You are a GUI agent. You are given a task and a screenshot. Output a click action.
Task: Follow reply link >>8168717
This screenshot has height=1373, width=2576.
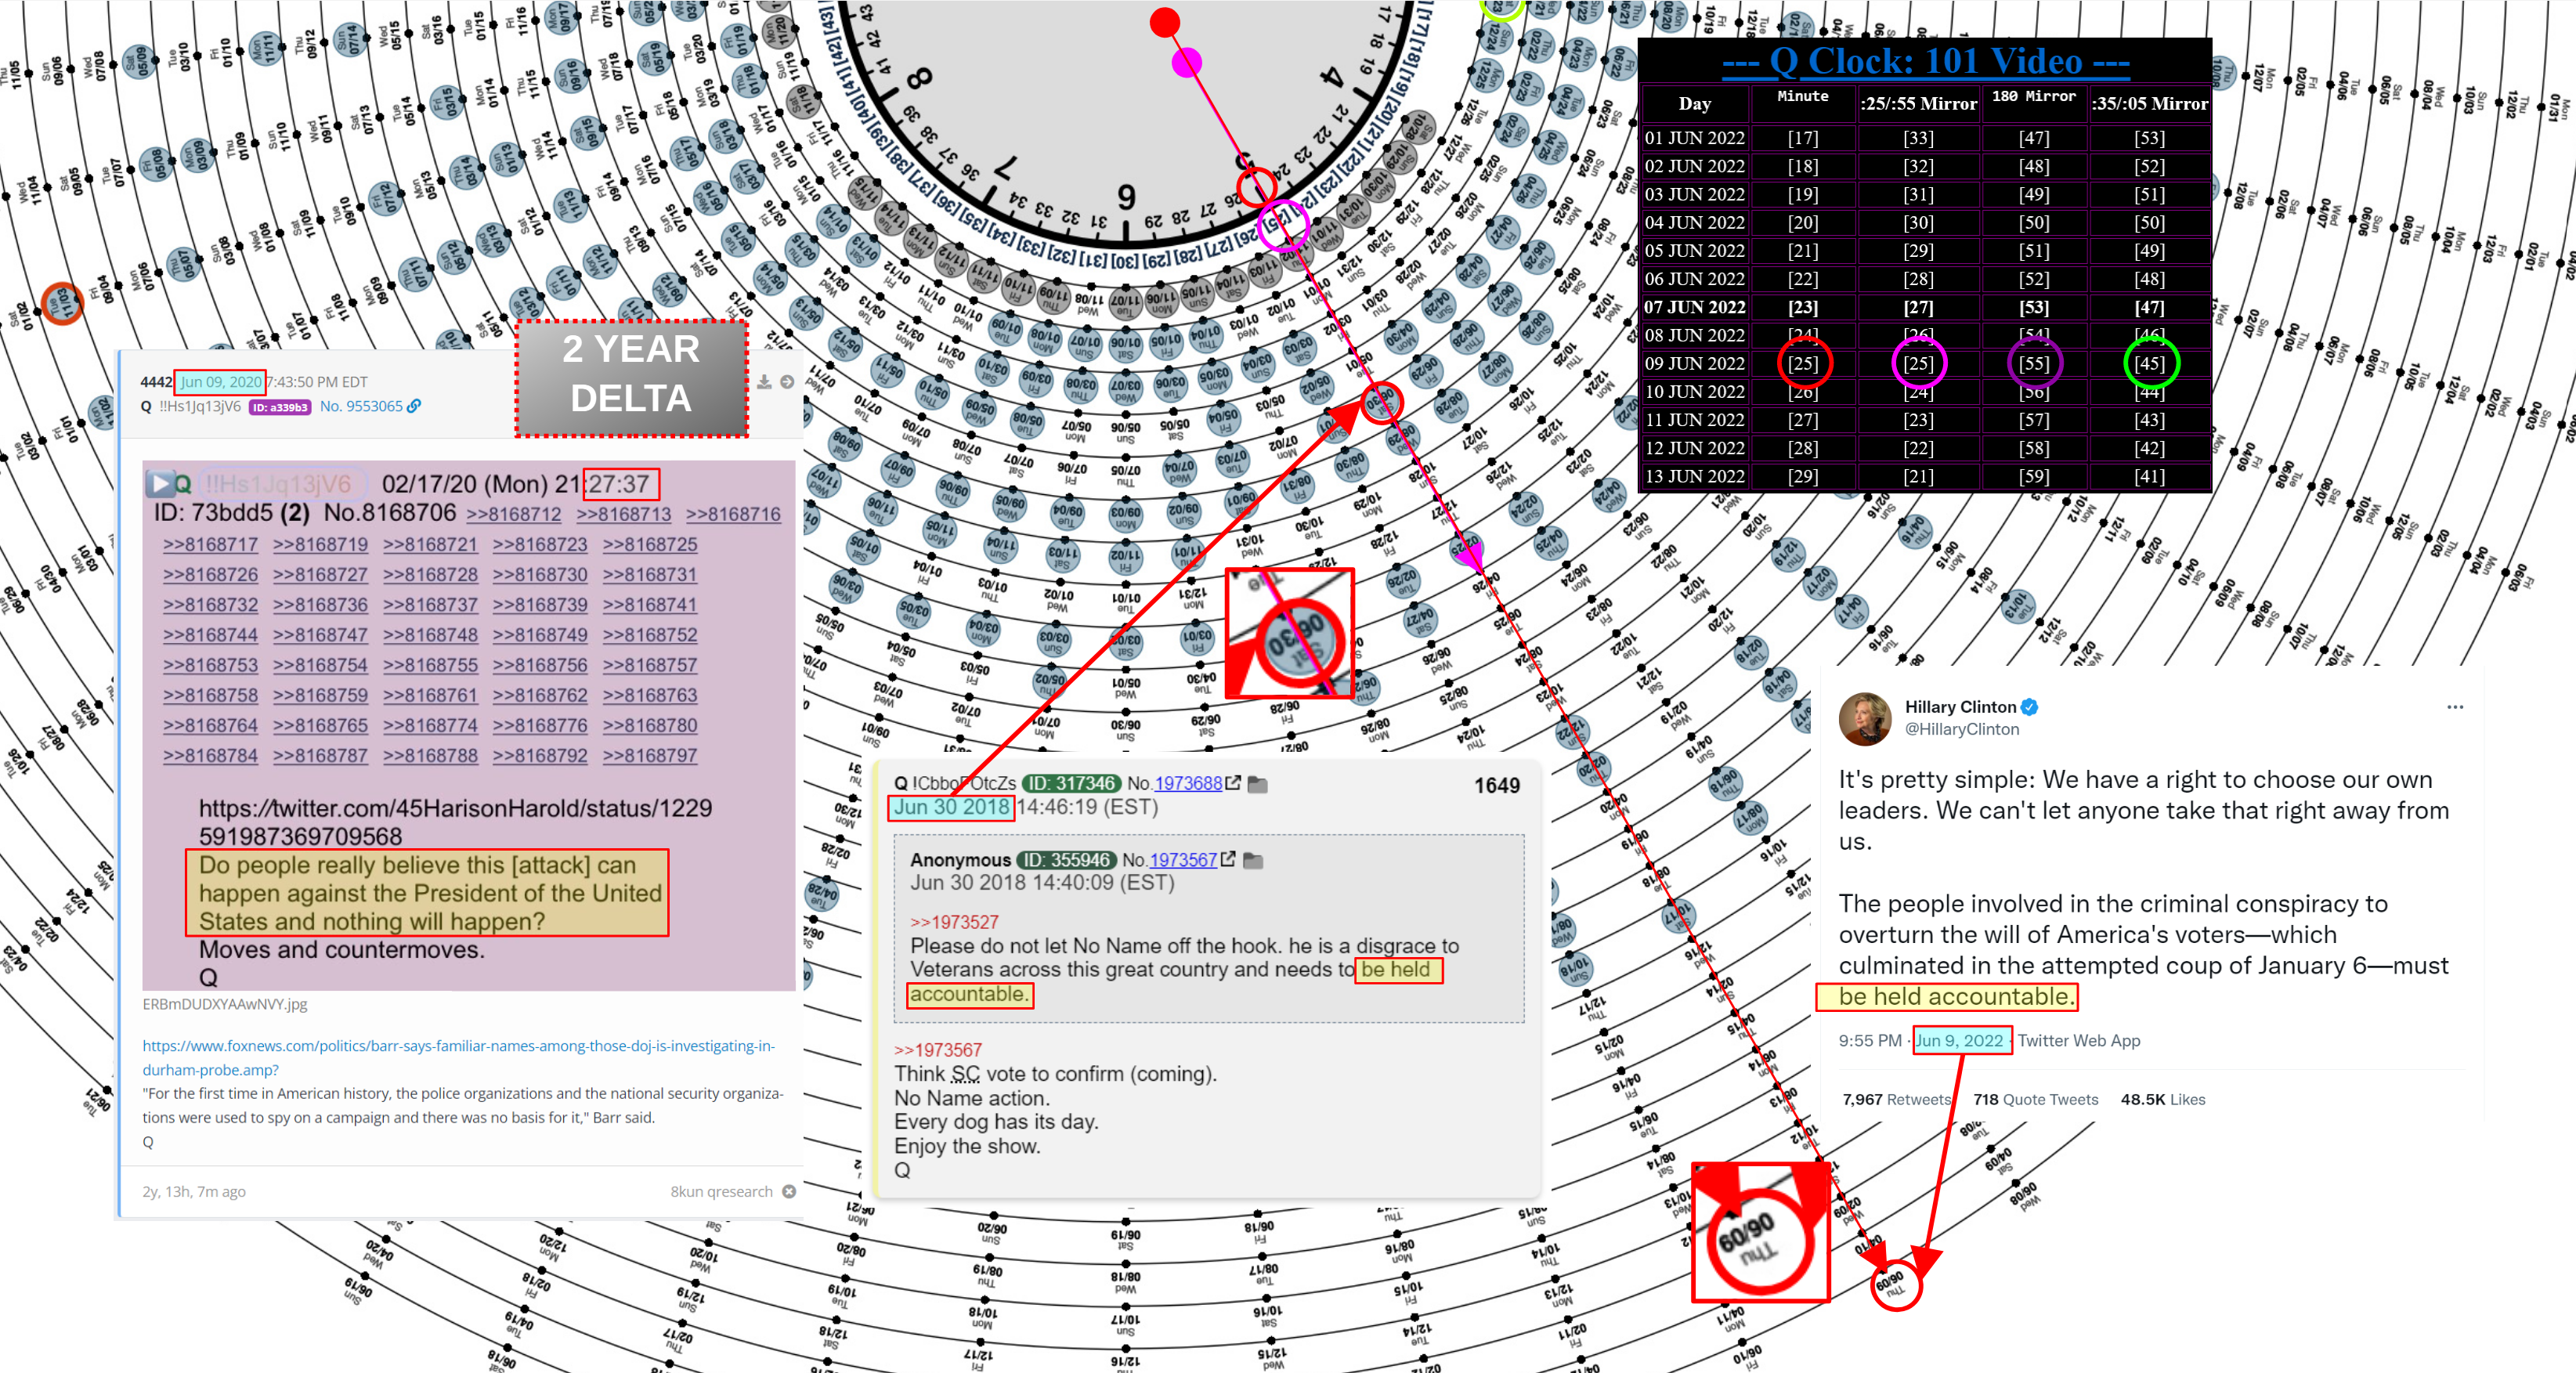[x=211, y=544]
